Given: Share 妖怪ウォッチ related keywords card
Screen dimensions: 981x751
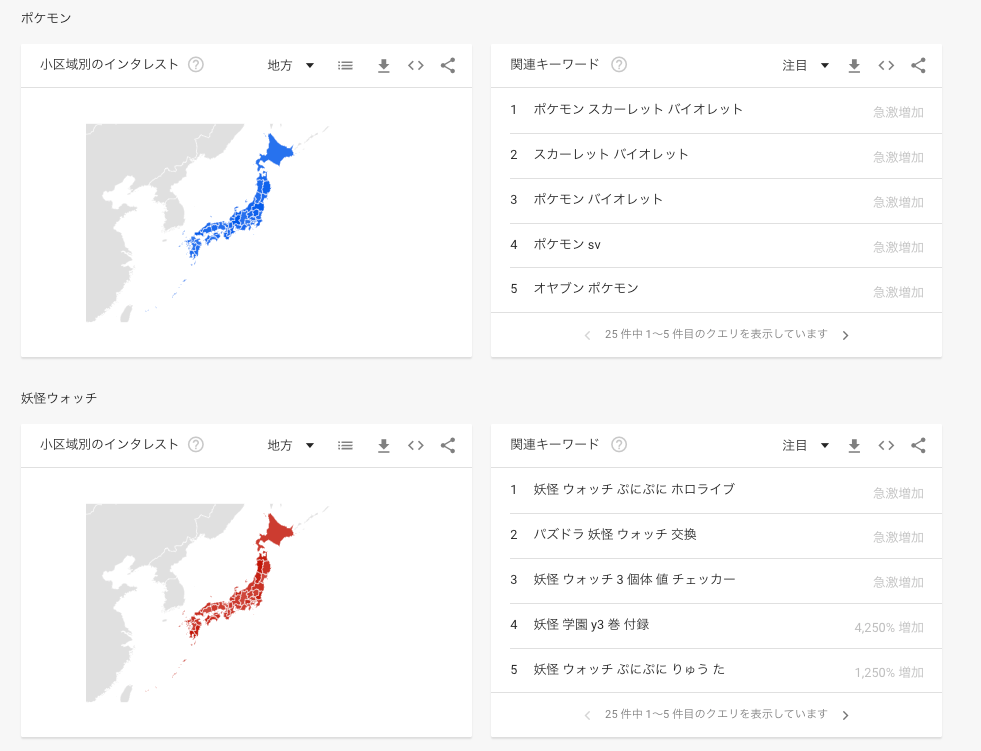Looking at the screenshot, I should click(918, 446).
